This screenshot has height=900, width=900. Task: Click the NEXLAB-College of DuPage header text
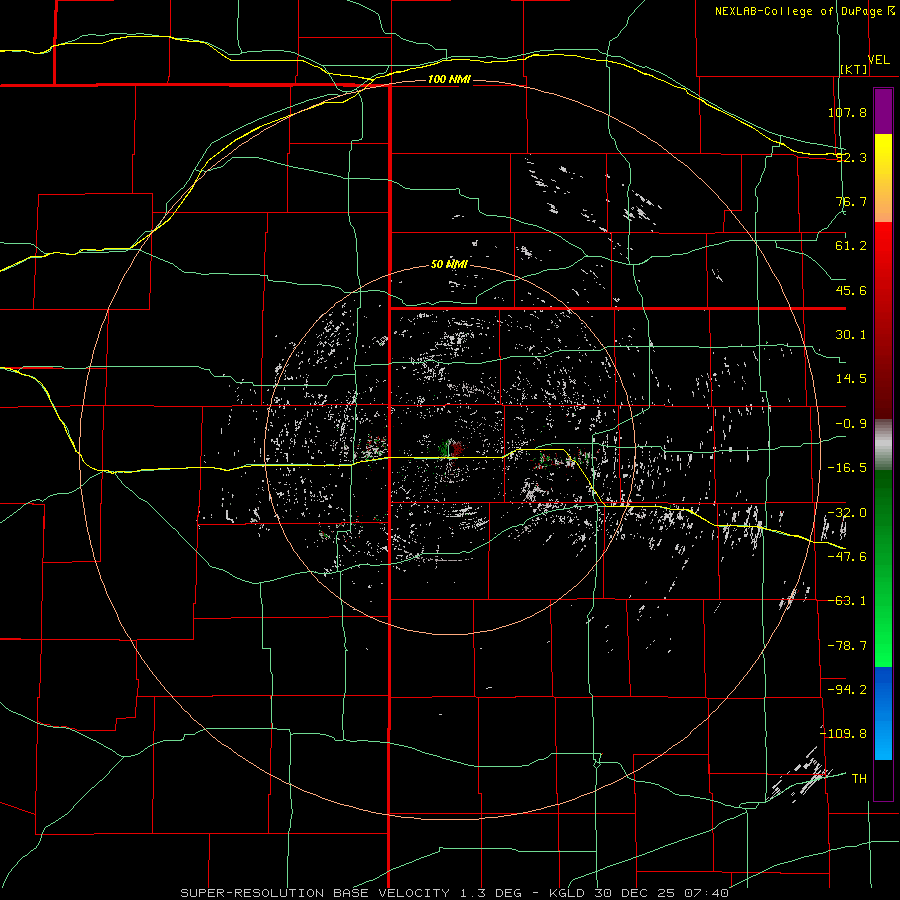coord(800,11)
